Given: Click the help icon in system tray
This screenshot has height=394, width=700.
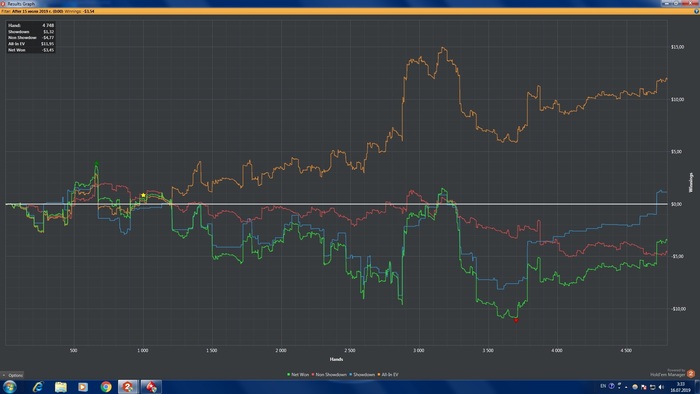Looking at the screenshot, I should click(x=612, y=386).
